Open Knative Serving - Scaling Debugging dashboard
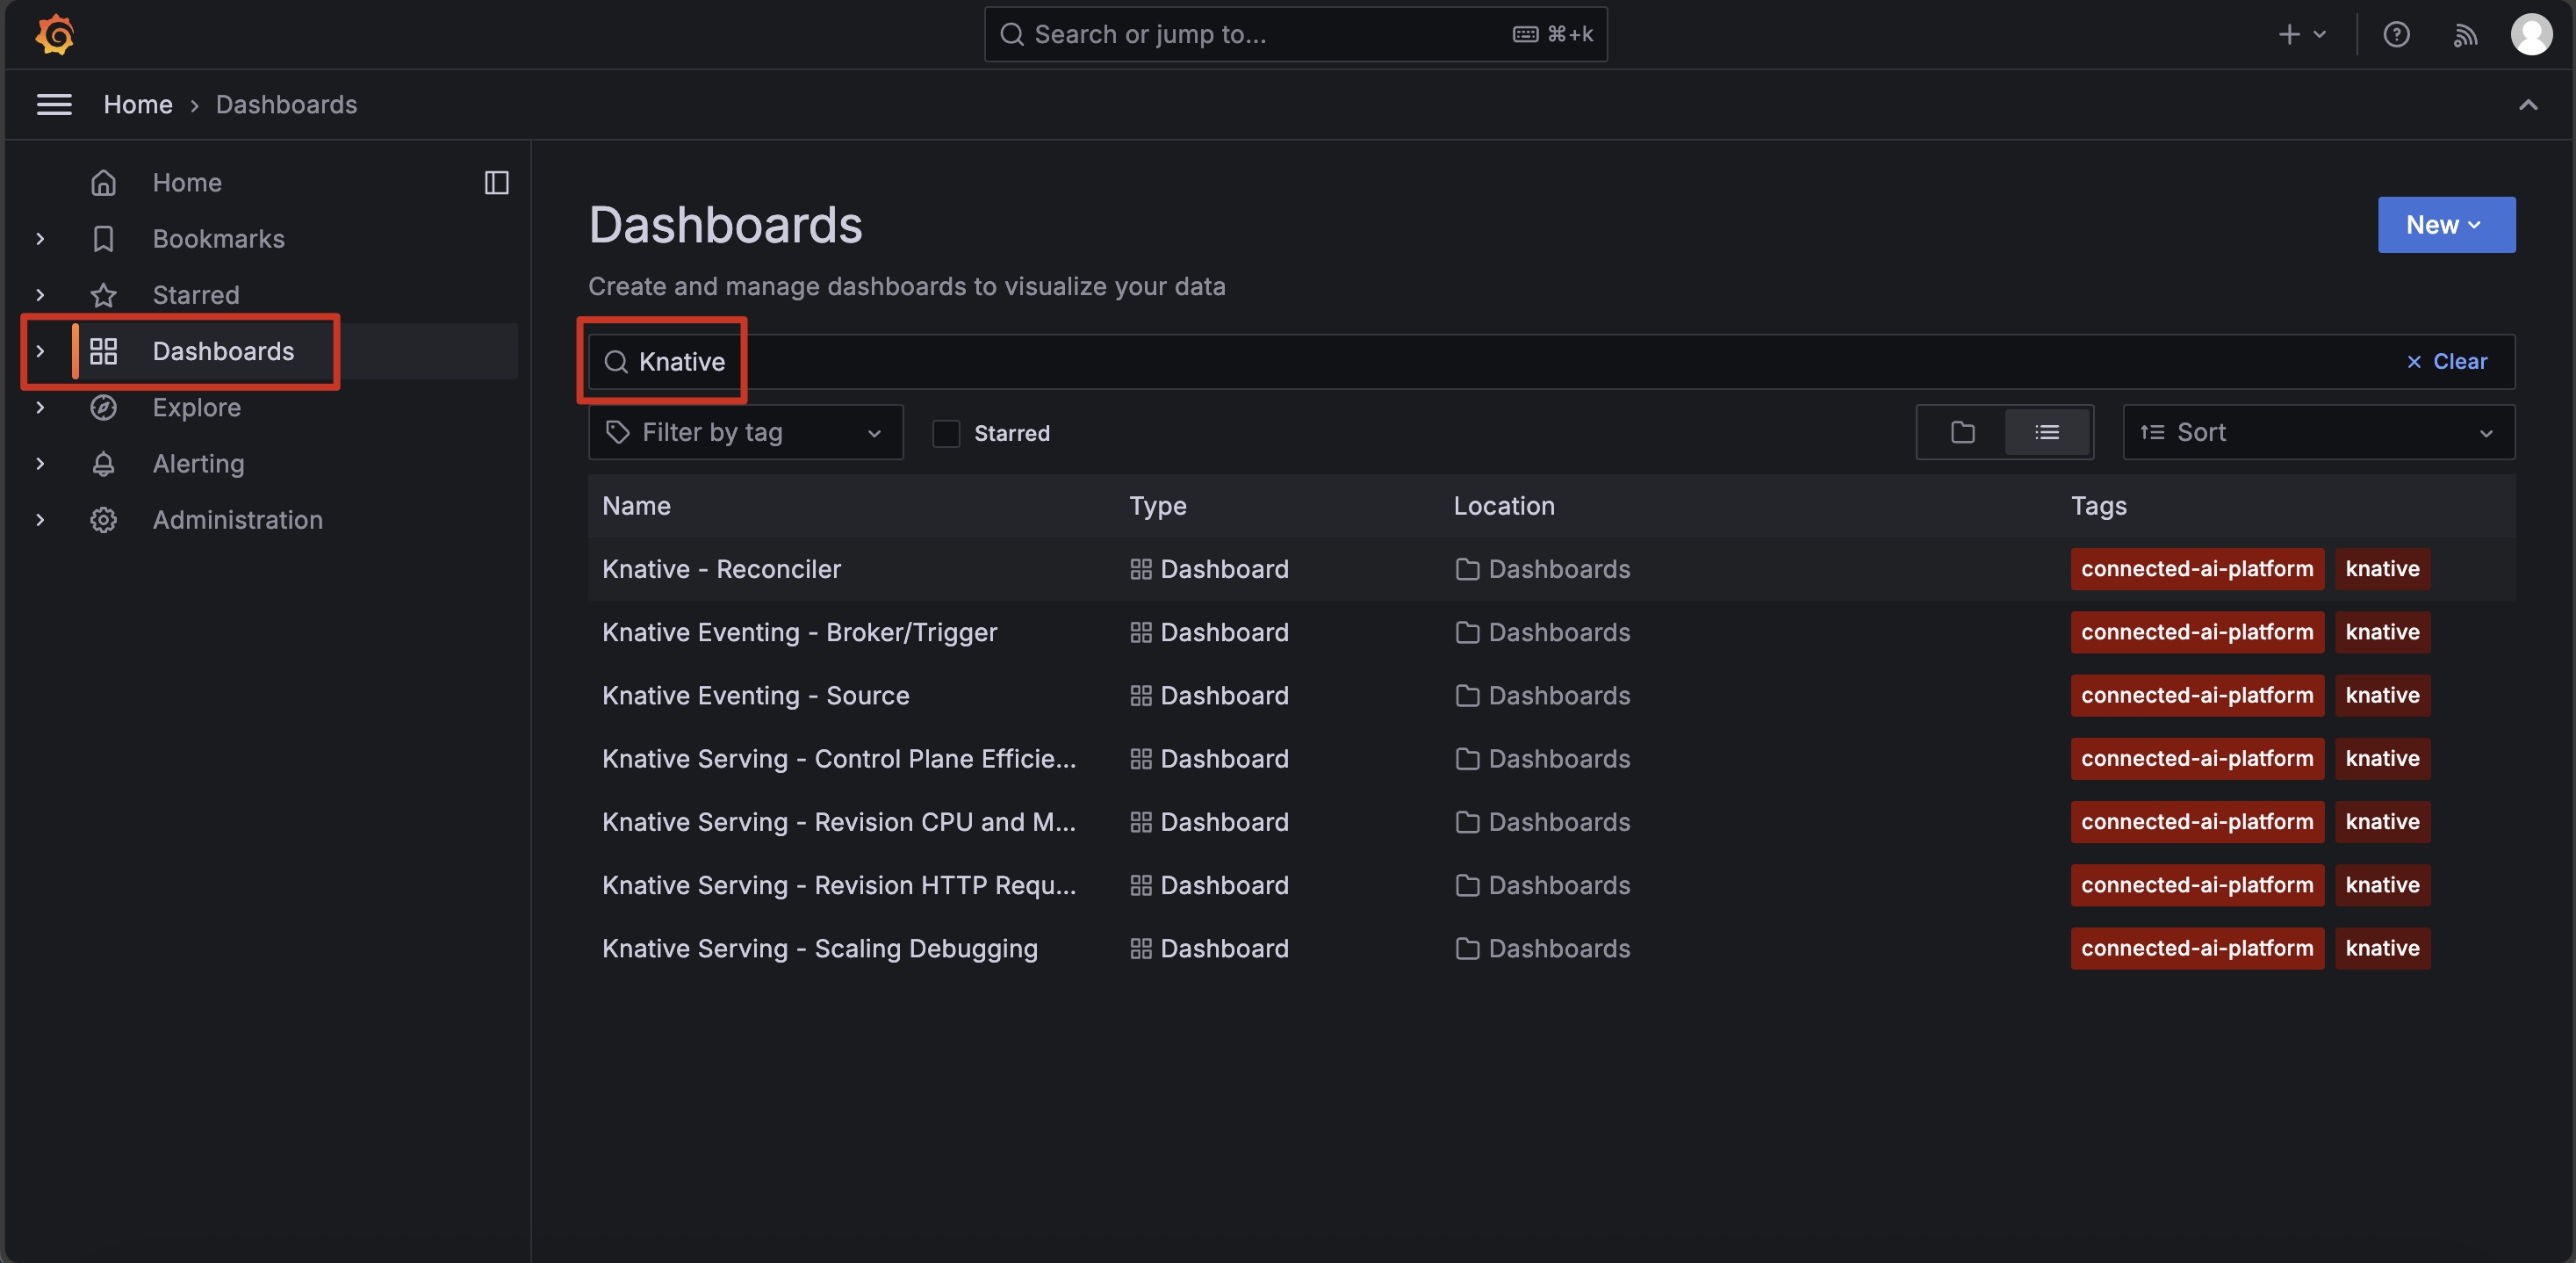The width and height of the screenshot is (2576, 1263). [819, 948]
